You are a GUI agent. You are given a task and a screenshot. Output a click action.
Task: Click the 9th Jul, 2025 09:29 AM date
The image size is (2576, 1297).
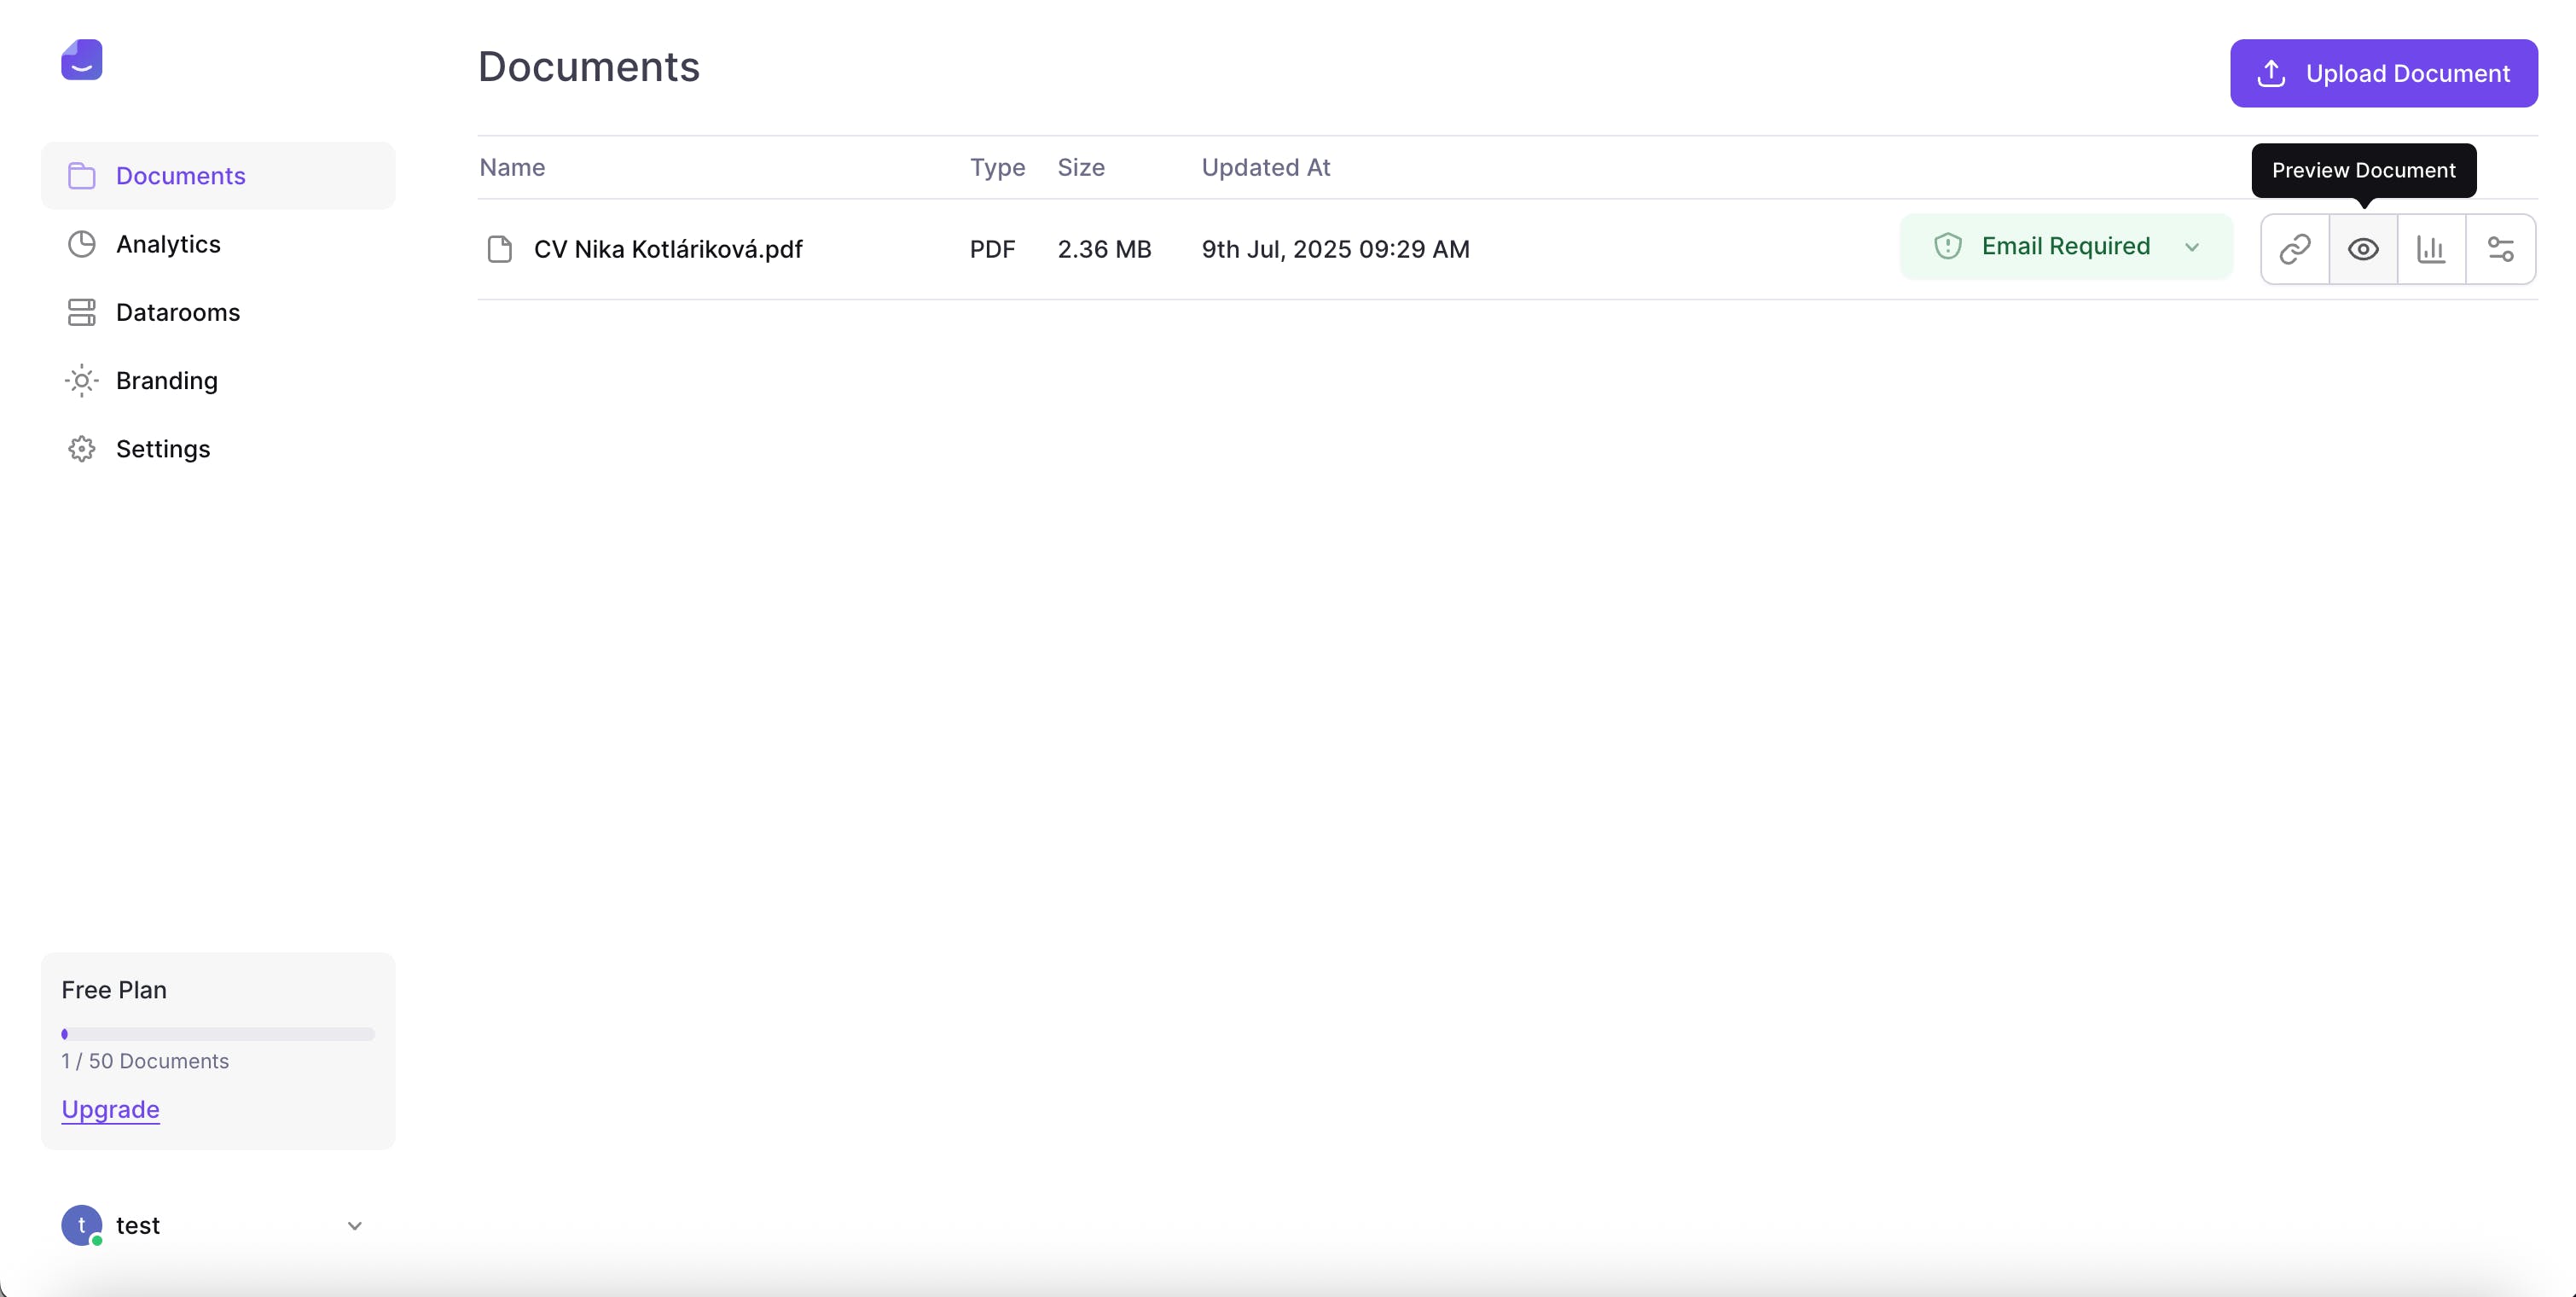click(1335, 249)
